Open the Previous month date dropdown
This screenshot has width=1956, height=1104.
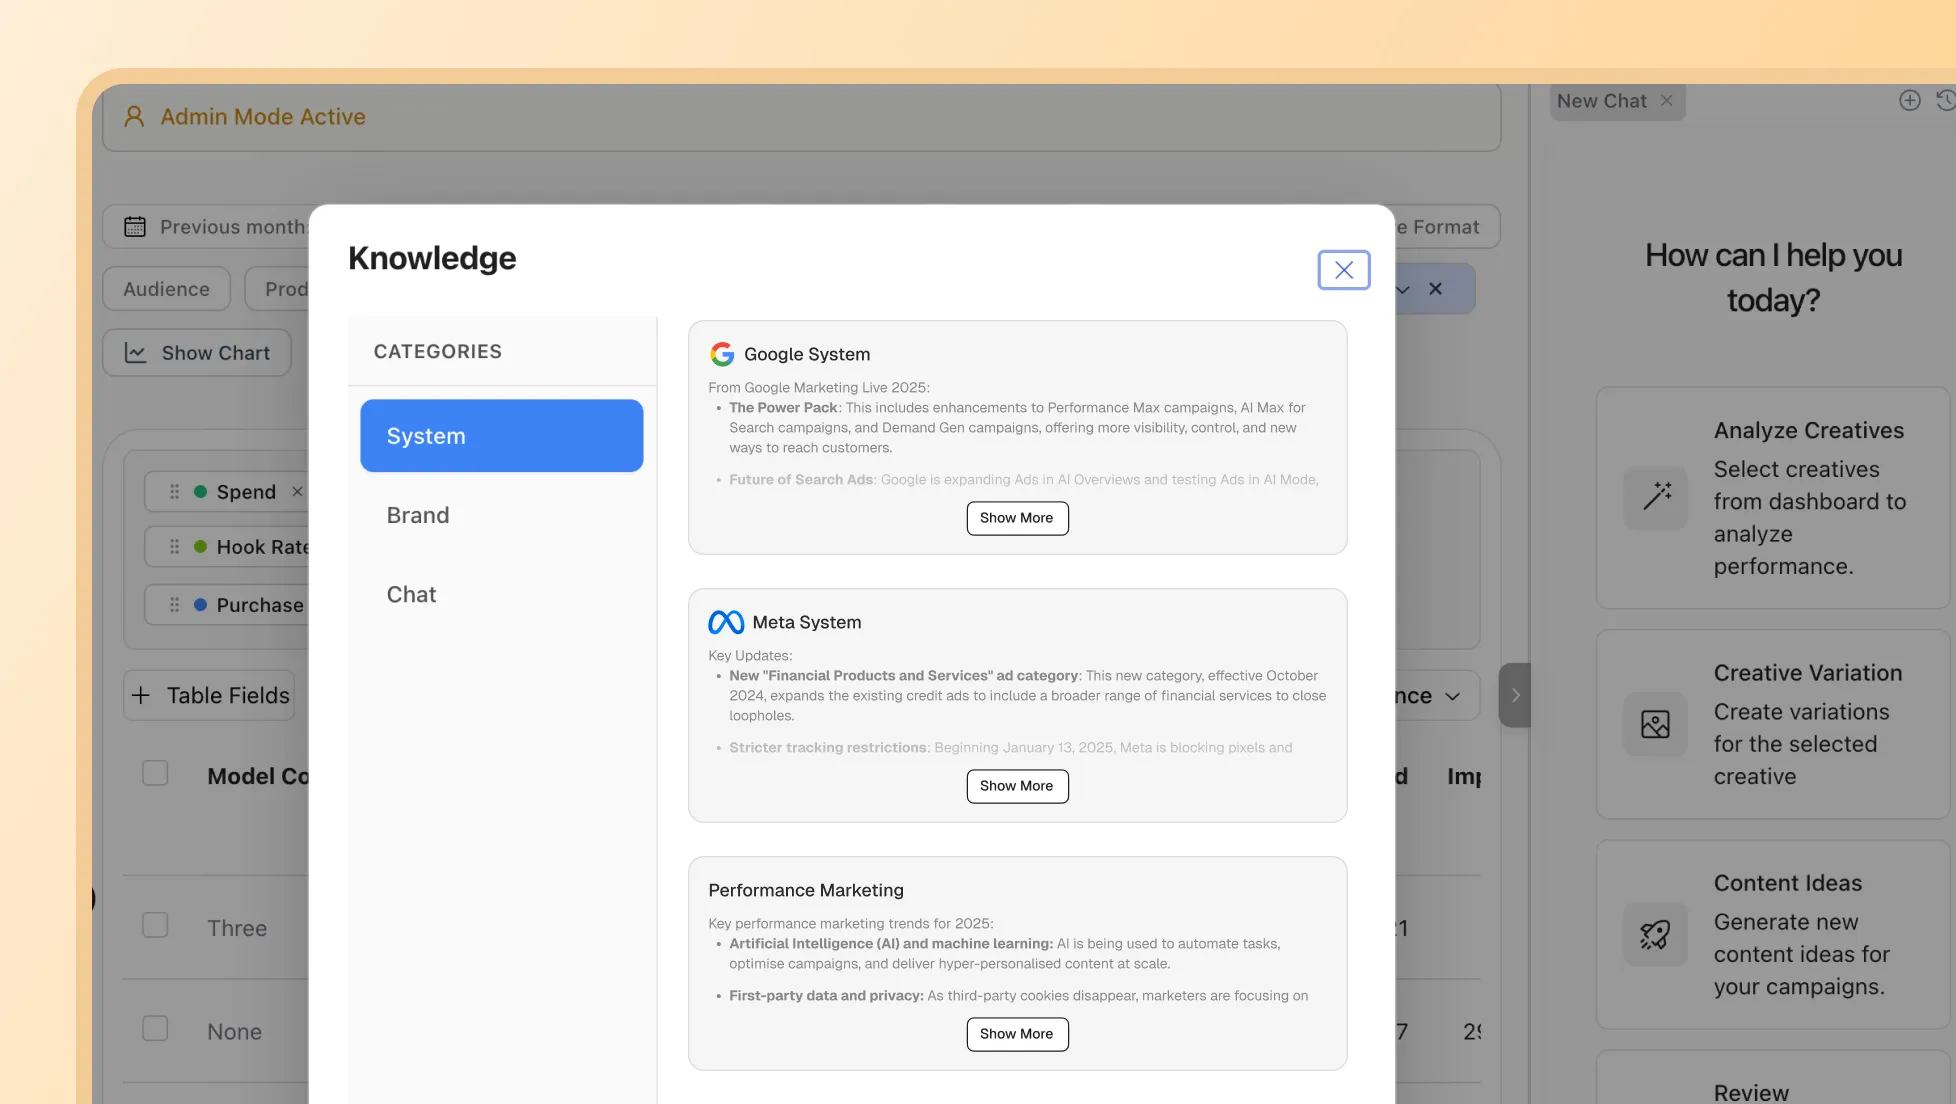pyautogui.click(x=215, y=227)
